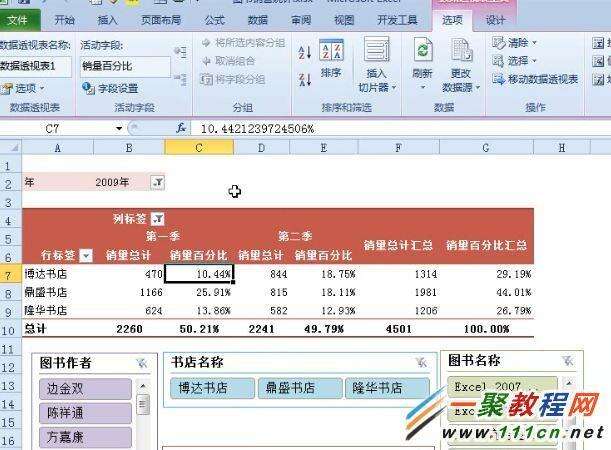Toggle 隆华书店 slicer item
This screenshot has width=611, height=450.
(x=387, y=388)
